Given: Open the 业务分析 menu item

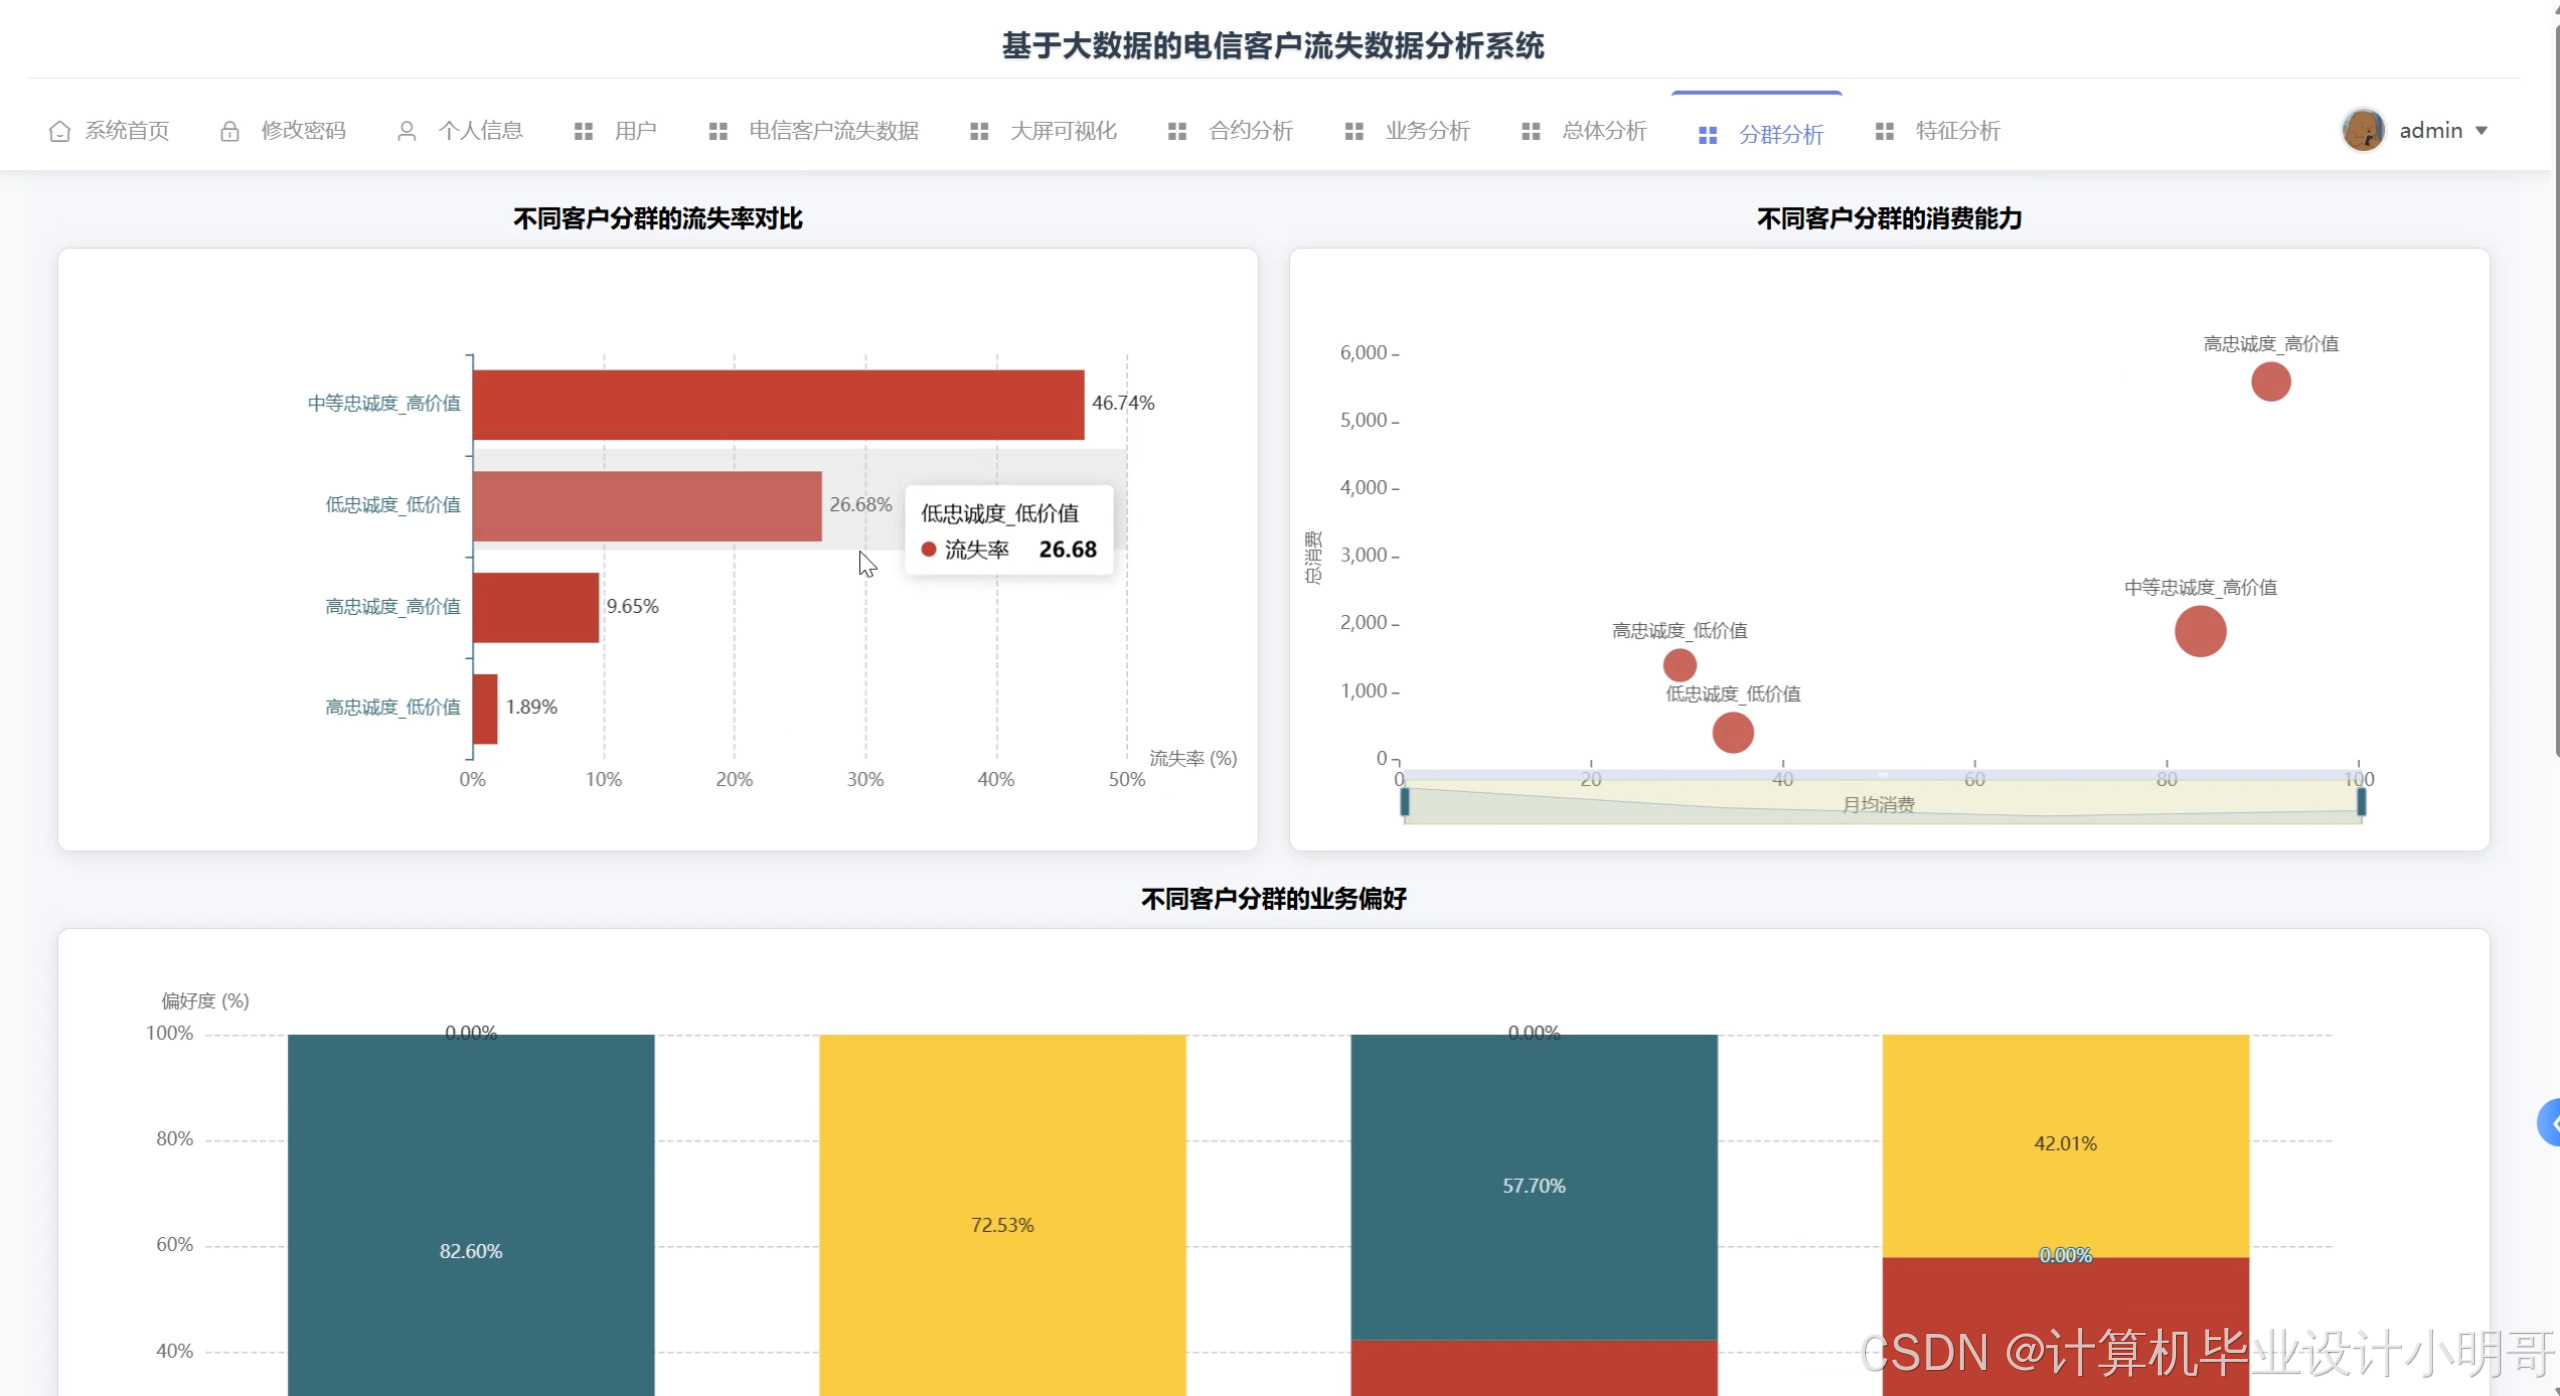Looking at the screenshot, I should 1427,131.
